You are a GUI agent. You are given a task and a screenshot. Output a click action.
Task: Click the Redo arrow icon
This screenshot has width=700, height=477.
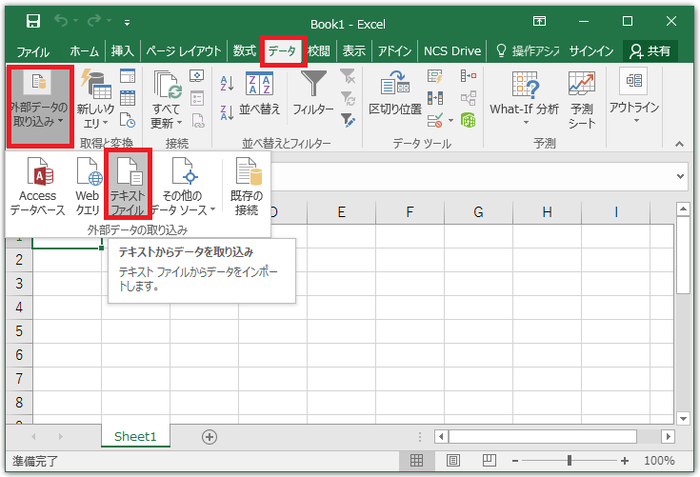[94, 21]
